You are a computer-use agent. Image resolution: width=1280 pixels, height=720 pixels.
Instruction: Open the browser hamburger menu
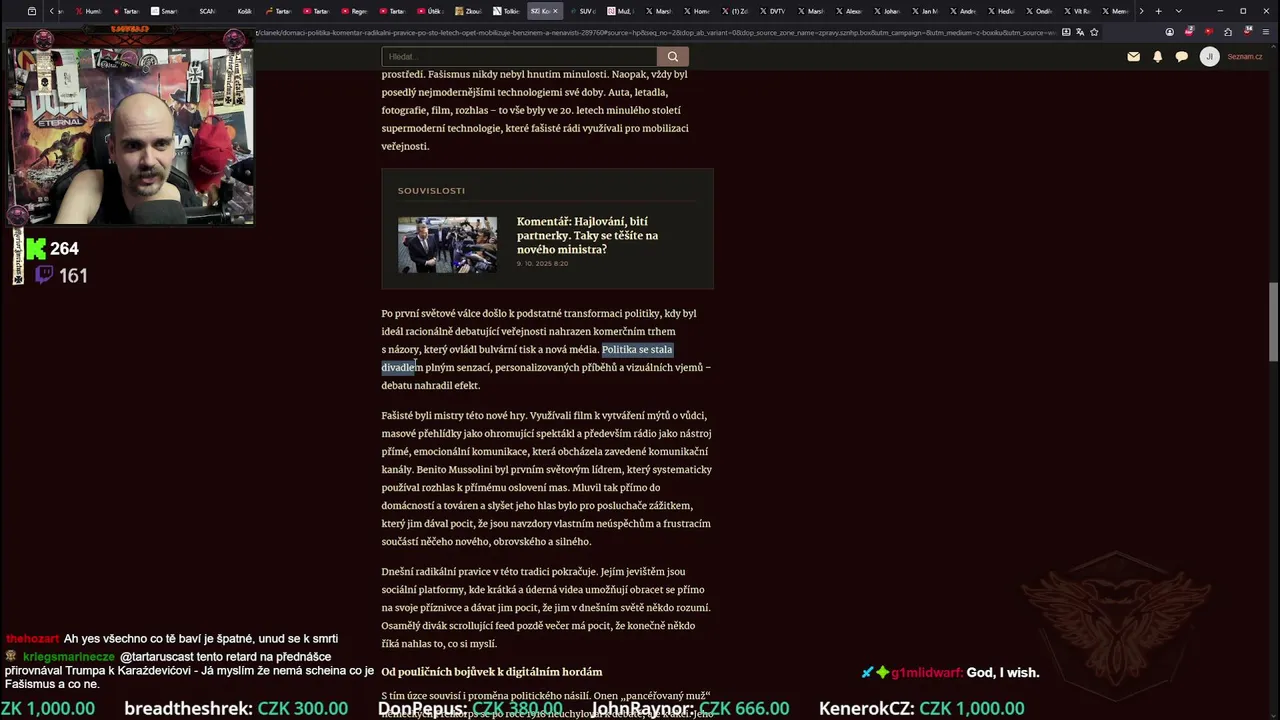coord(1265,32)
